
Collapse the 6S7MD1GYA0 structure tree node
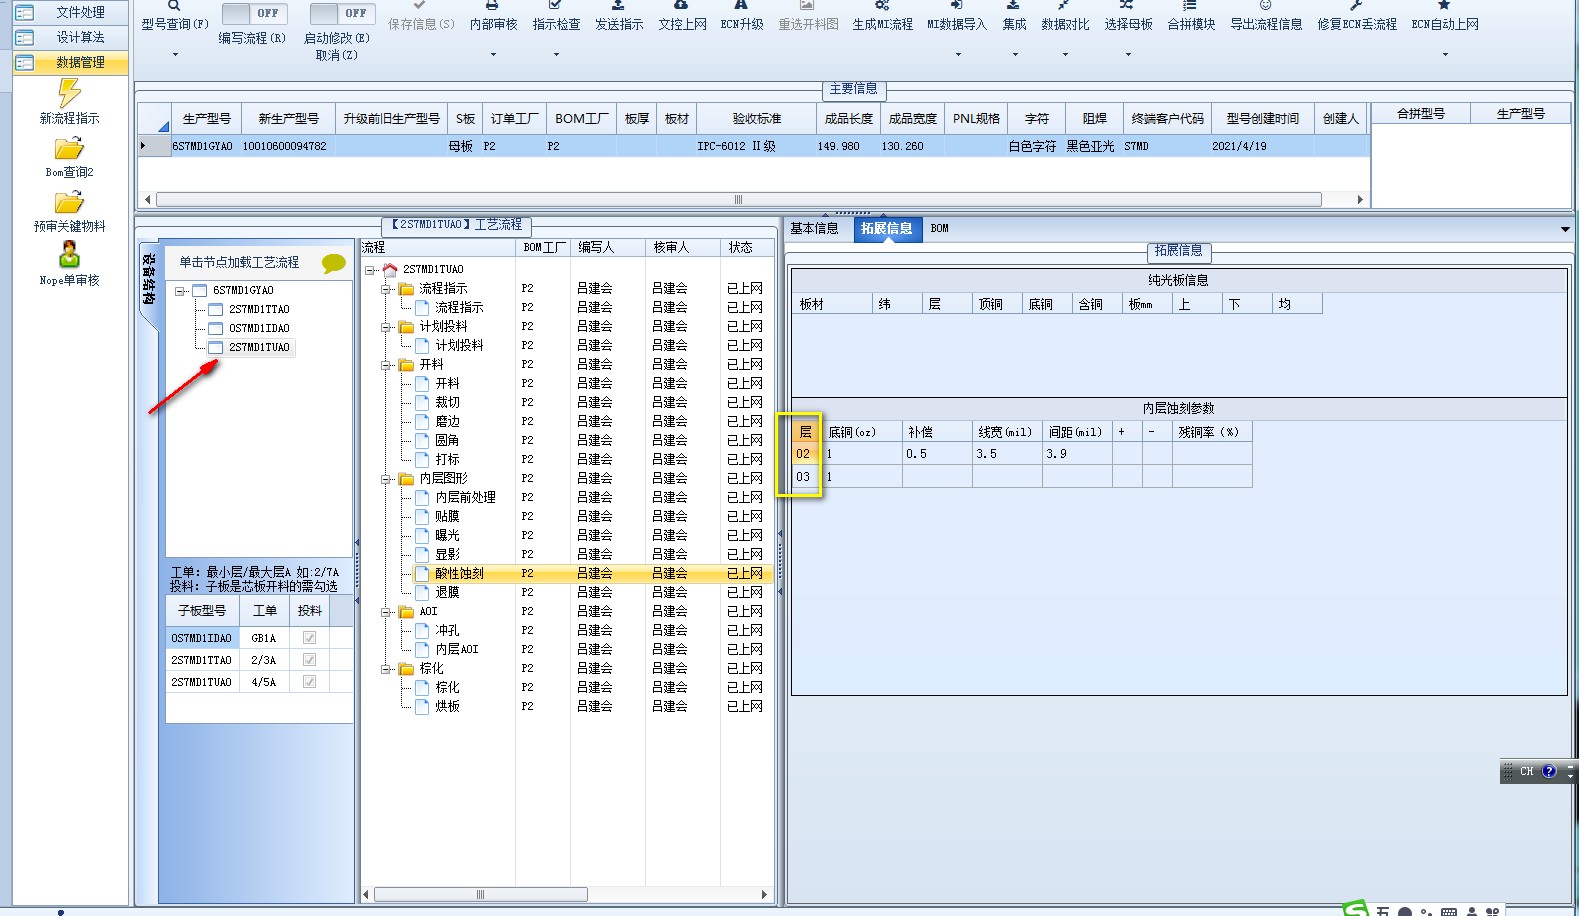(x=180, y=291)
